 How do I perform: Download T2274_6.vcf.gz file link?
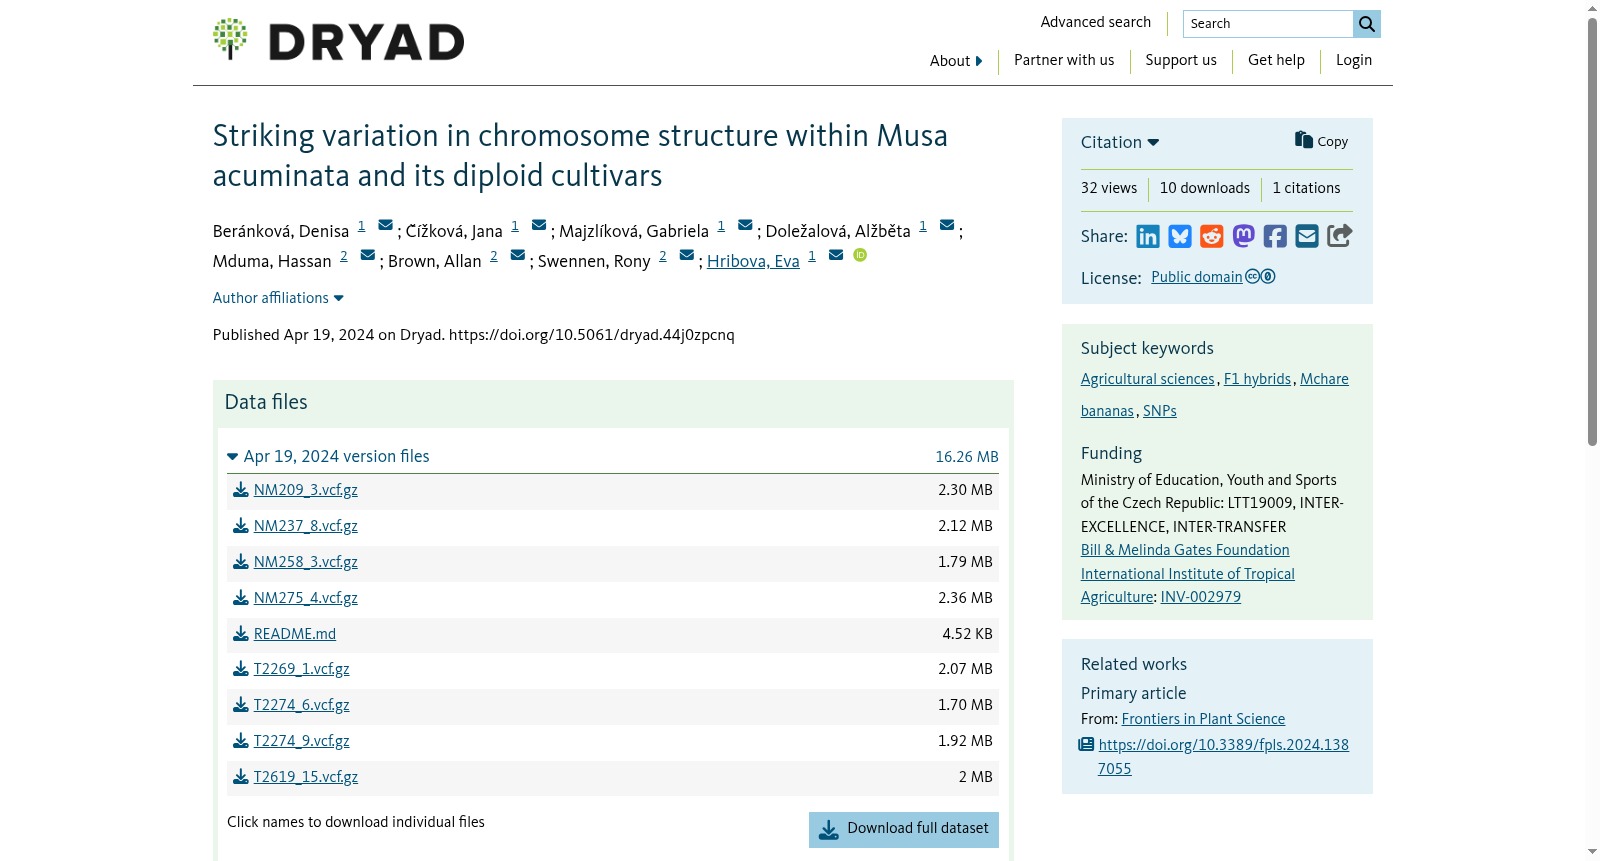click(x=302, y=705)
